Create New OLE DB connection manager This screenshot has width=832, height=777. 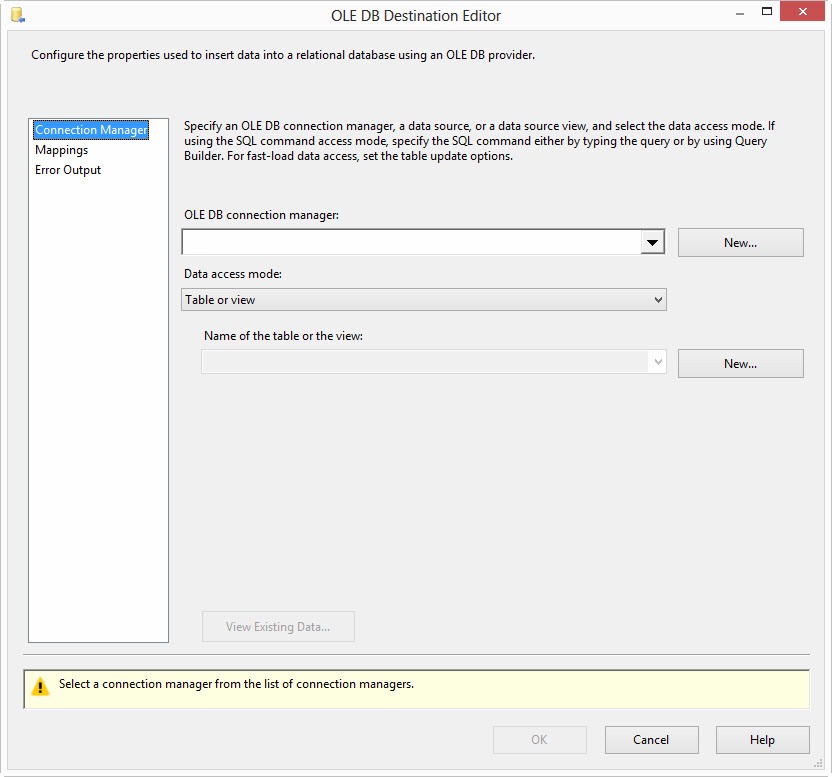(x=741, y=243)
